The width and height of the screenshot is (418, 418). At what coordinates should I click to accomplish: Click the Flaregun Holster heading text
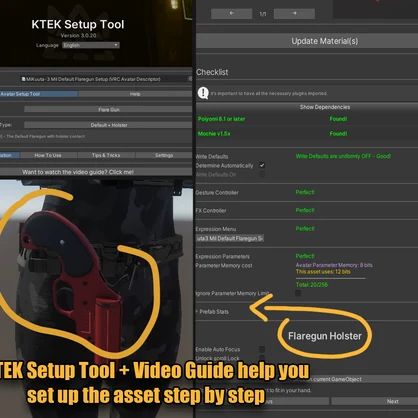(325, 336)
